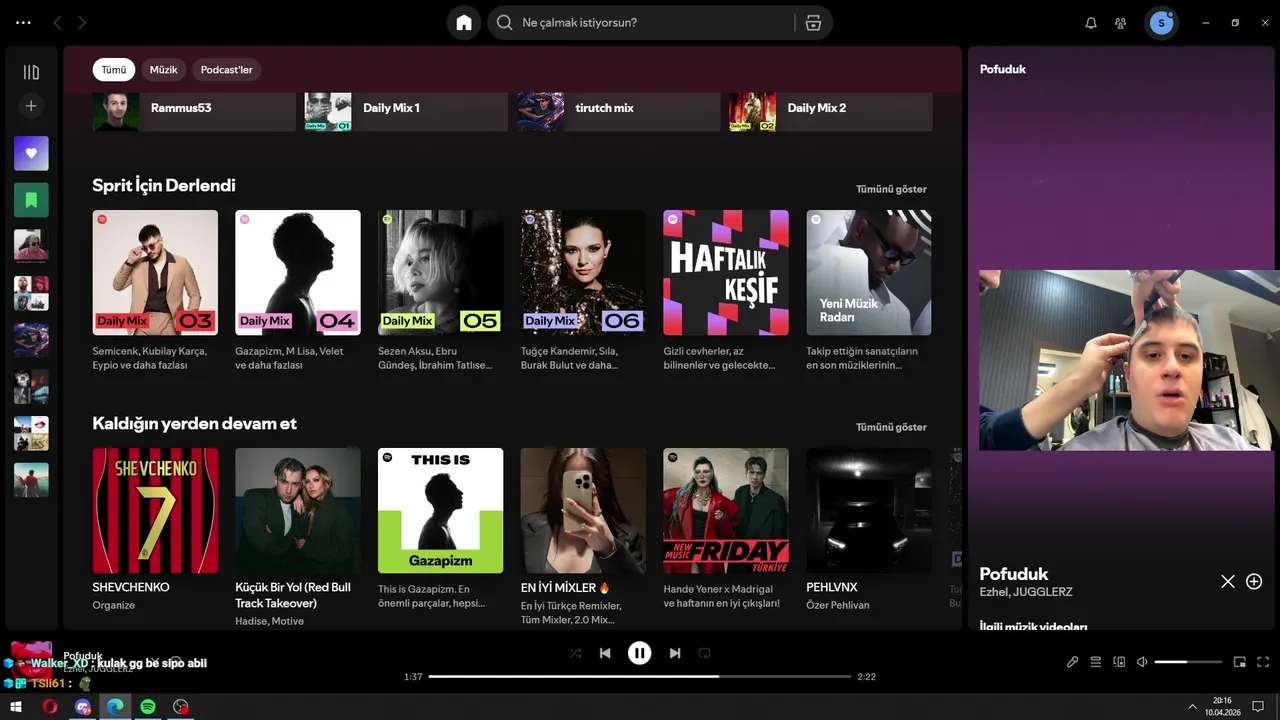
Task: Open Your Episodes green bookmark tile
Action: tap(31, 200)
